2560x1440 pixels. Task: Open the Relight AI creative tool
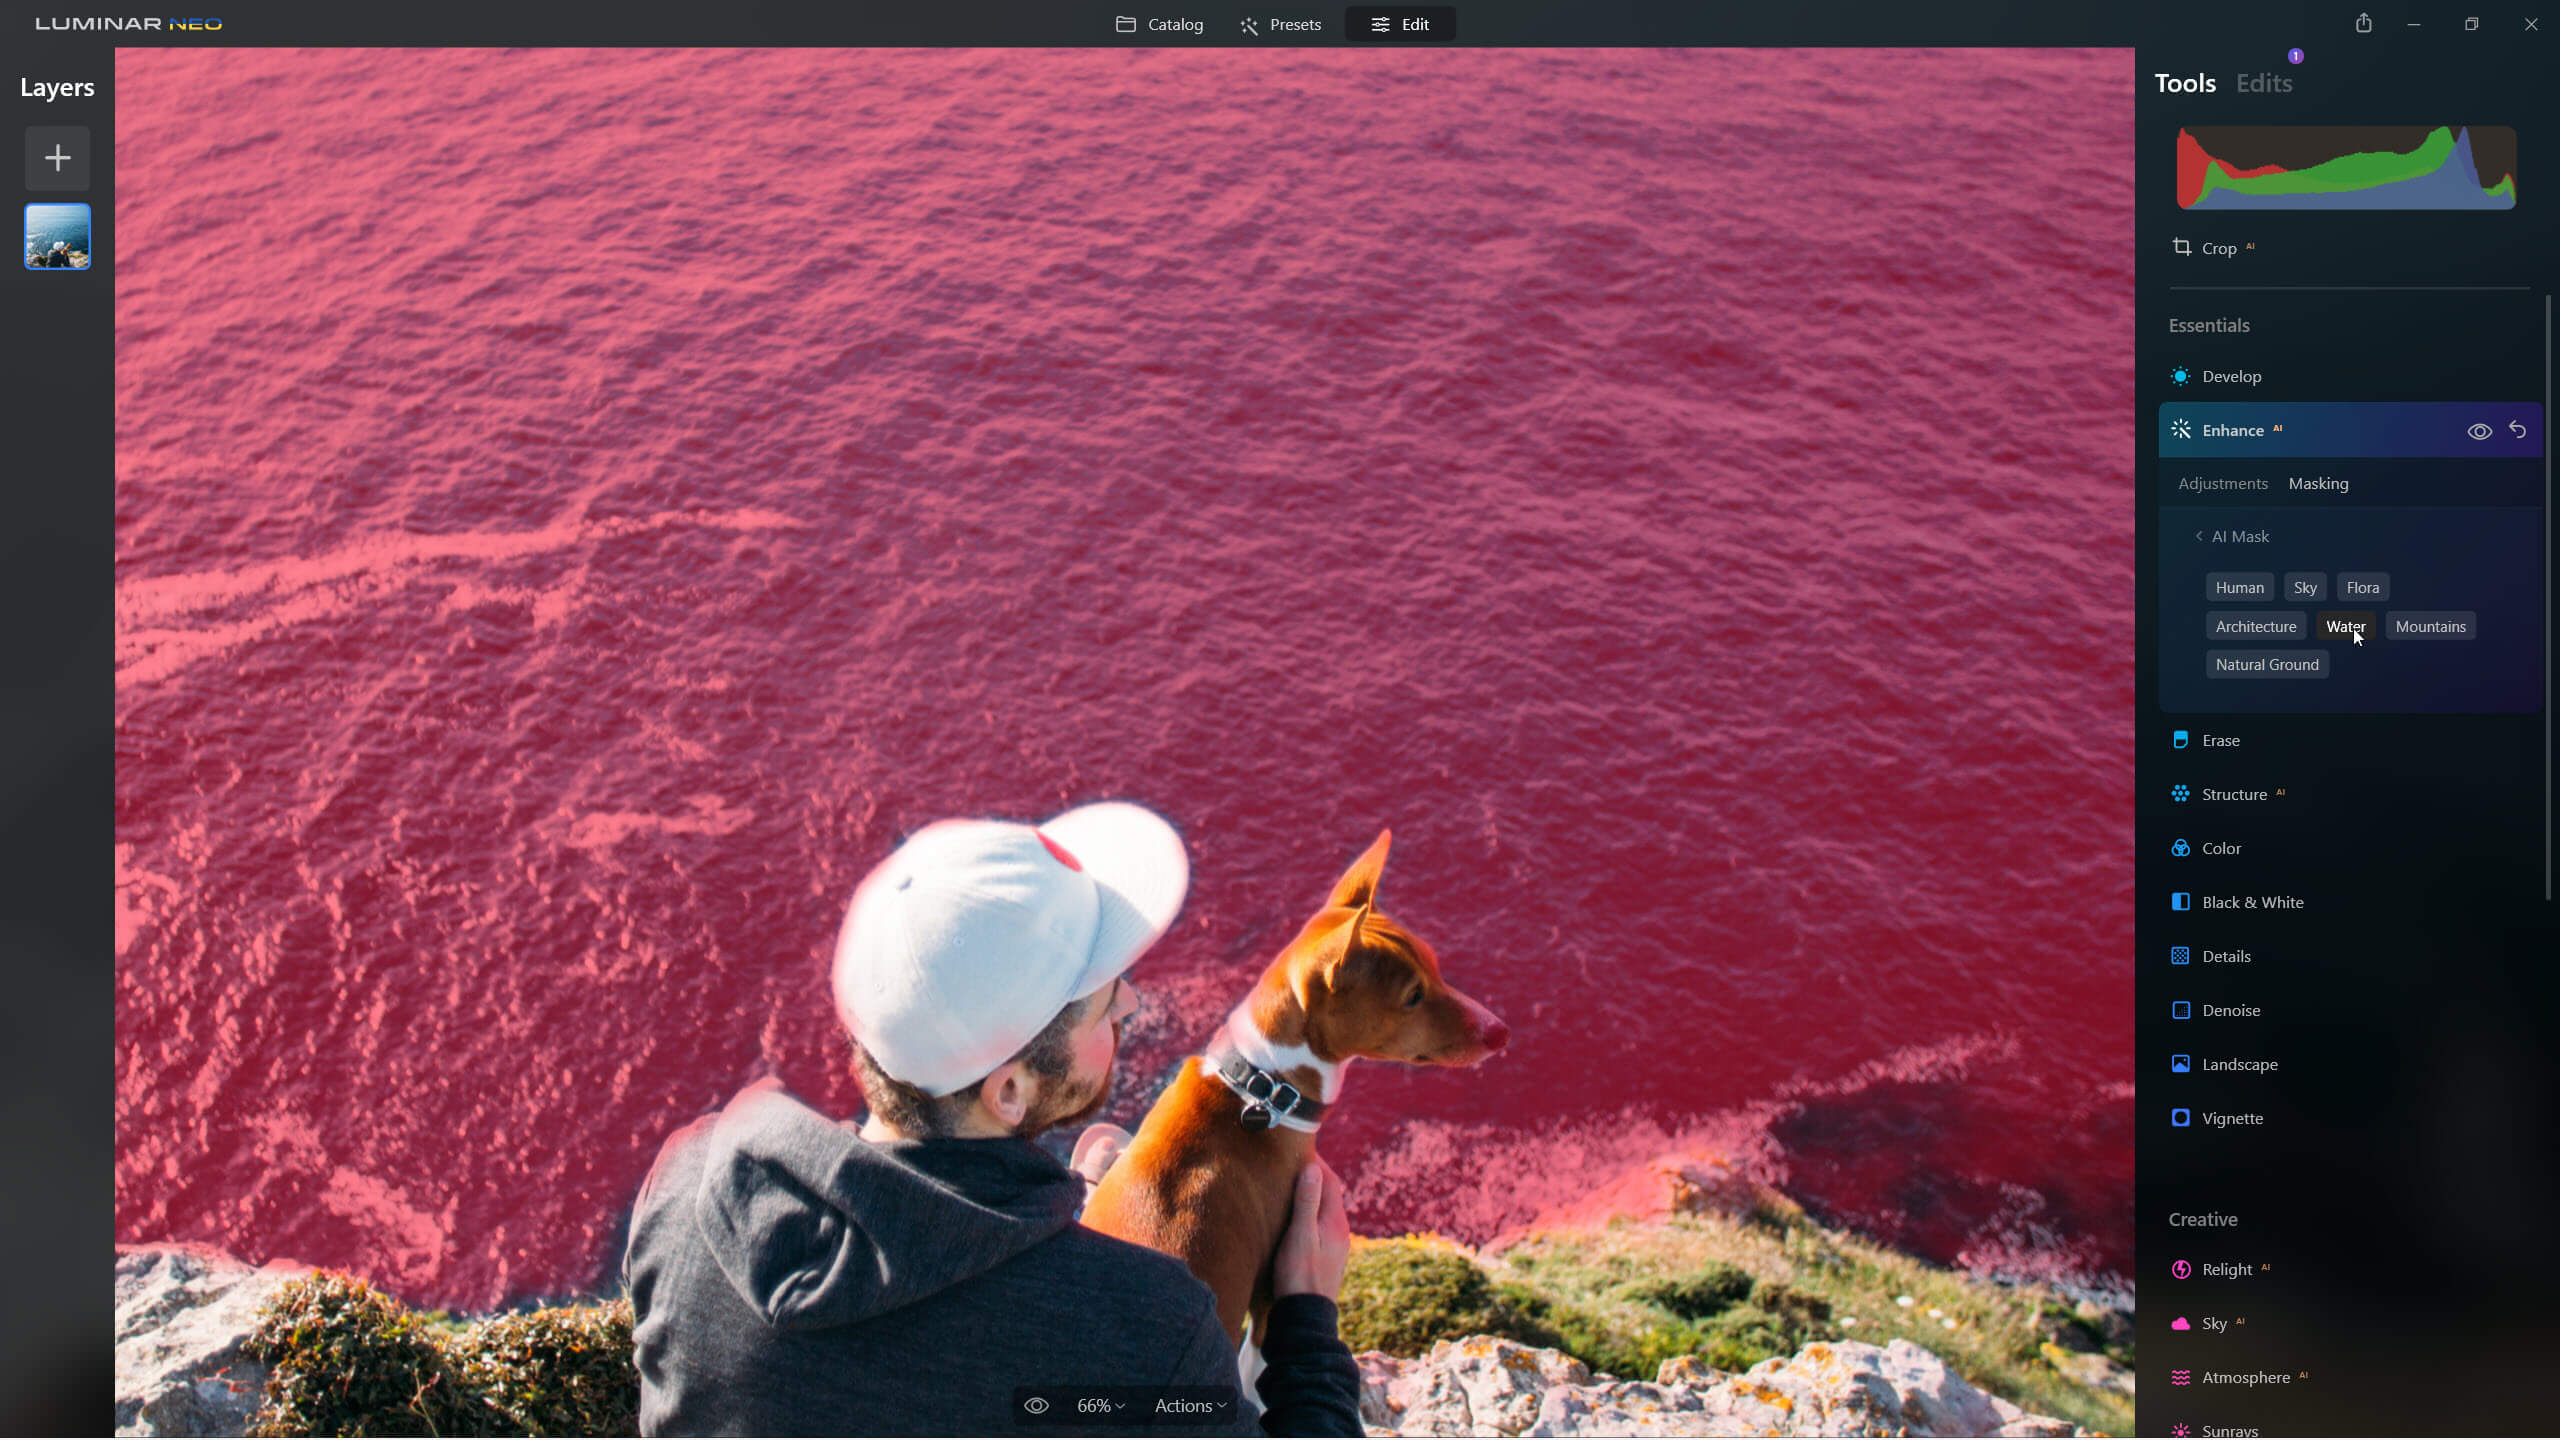point(2227,1269)
